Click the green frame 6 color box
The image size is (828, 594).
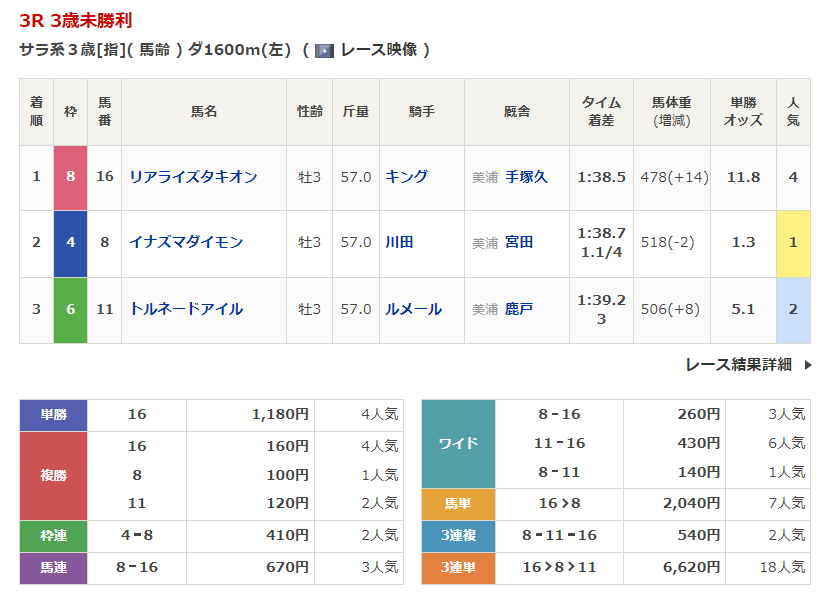70,309
